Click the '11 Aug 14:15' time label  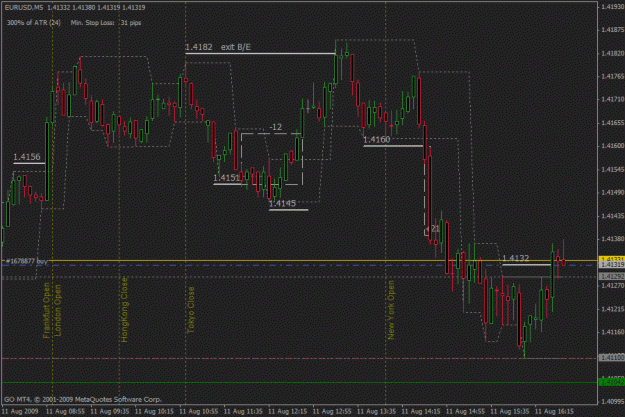point(421,411)
